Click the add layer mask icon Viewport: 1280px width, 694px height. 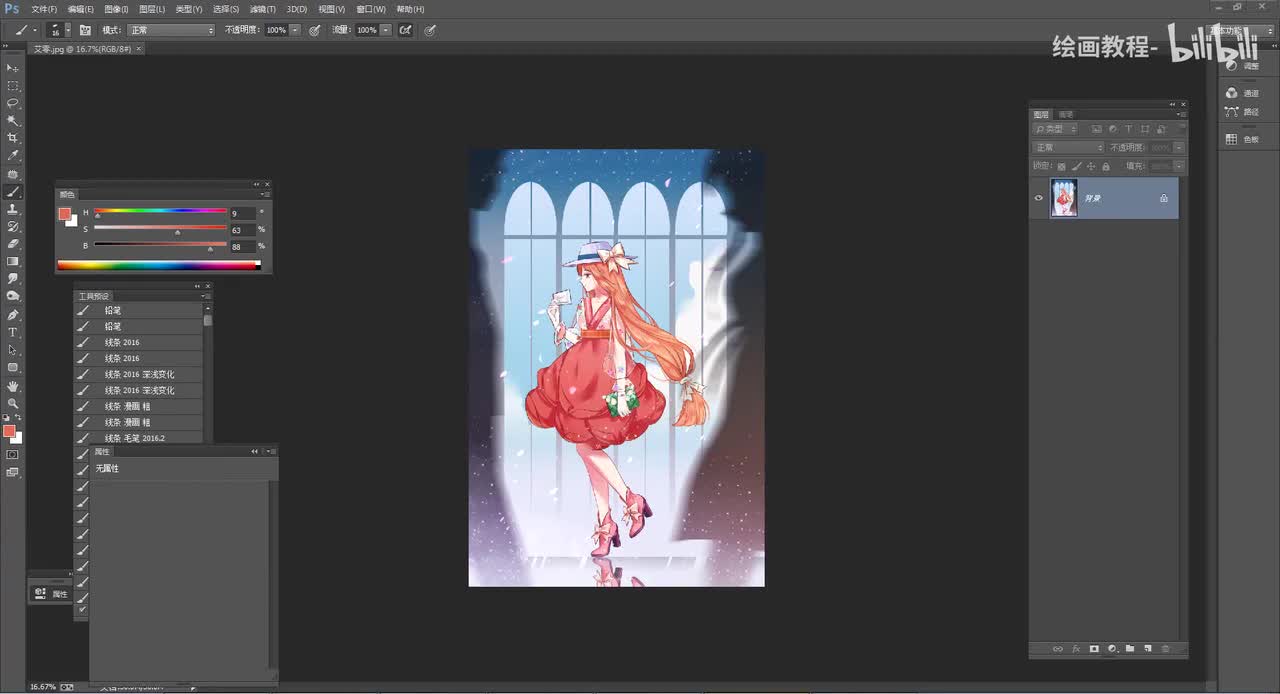(1094, 649)
